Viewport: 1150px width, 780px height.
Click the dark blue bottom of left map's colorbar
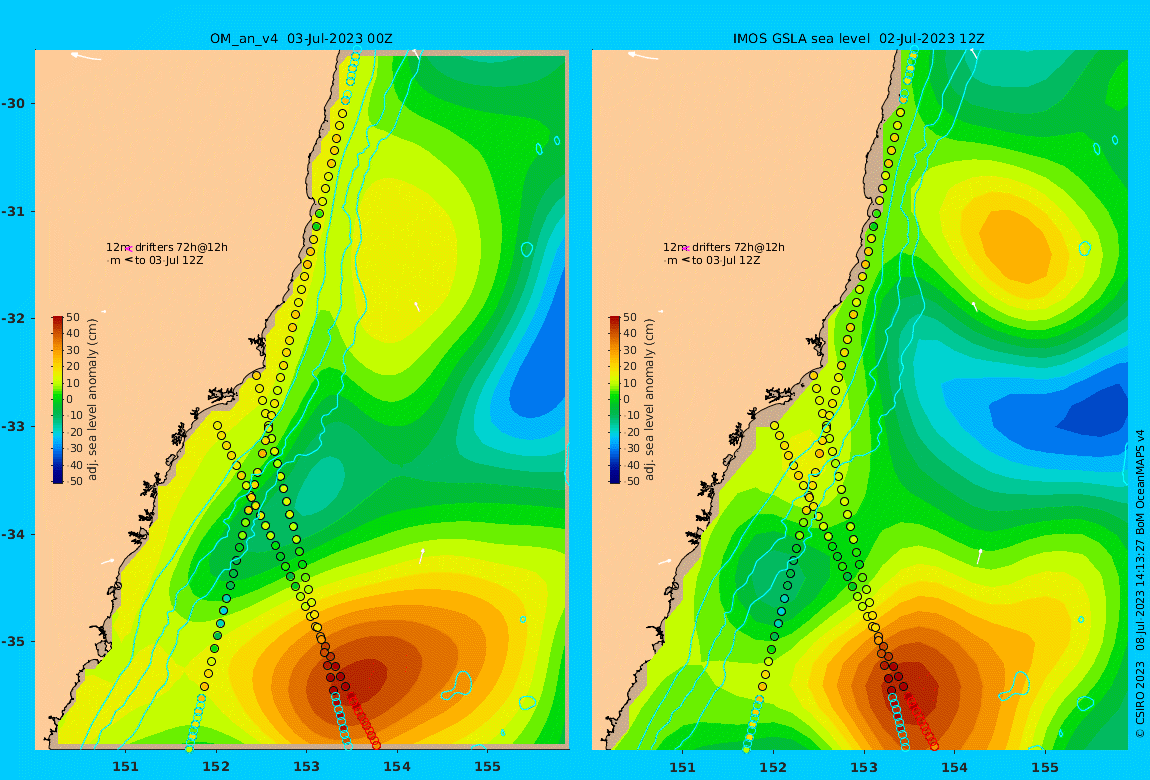tap(58, 479)
